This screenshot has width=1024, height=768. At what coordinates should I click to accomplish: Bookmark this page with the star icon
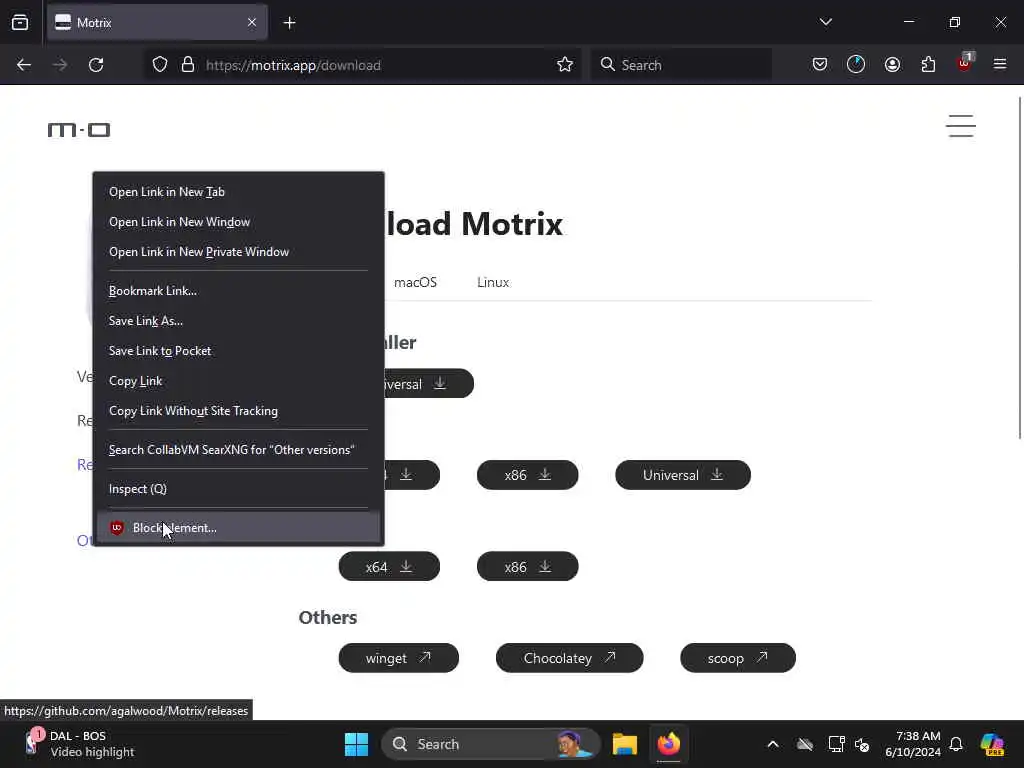click(x=565, y=65)
